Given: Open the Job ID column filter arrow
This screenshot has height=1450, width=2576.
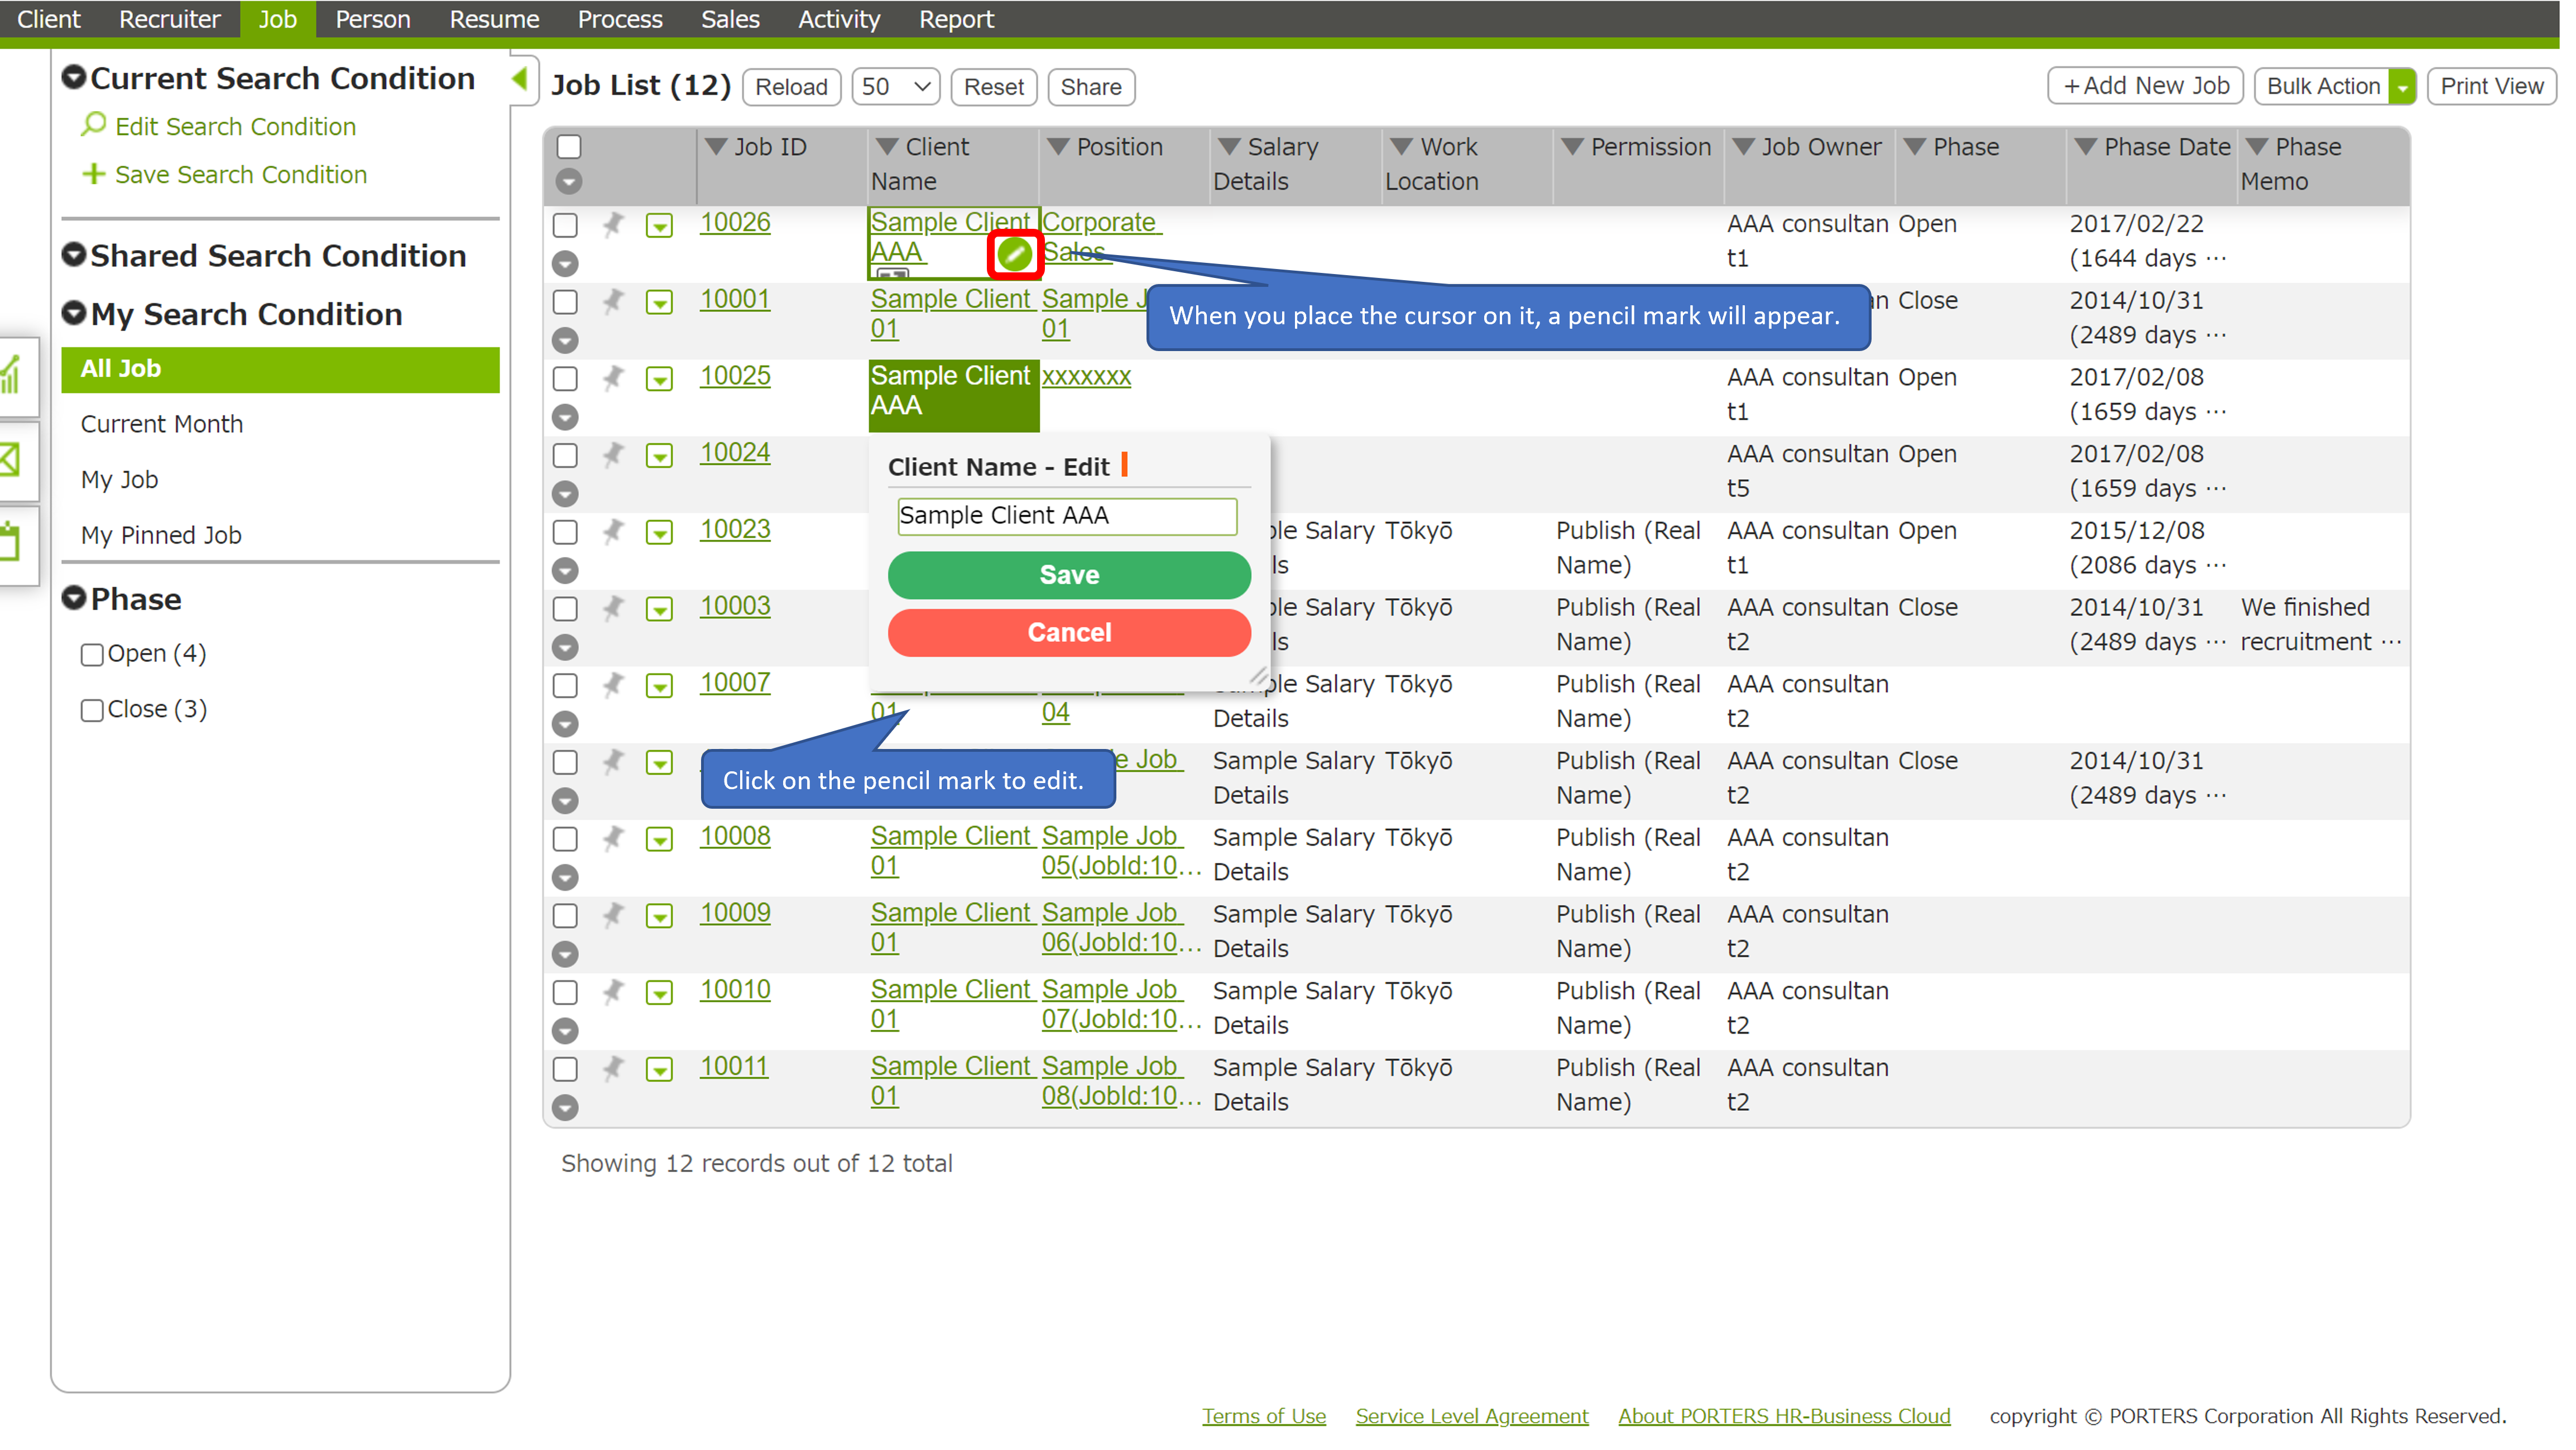Looking at the screenshot, I should pos(716,147).
